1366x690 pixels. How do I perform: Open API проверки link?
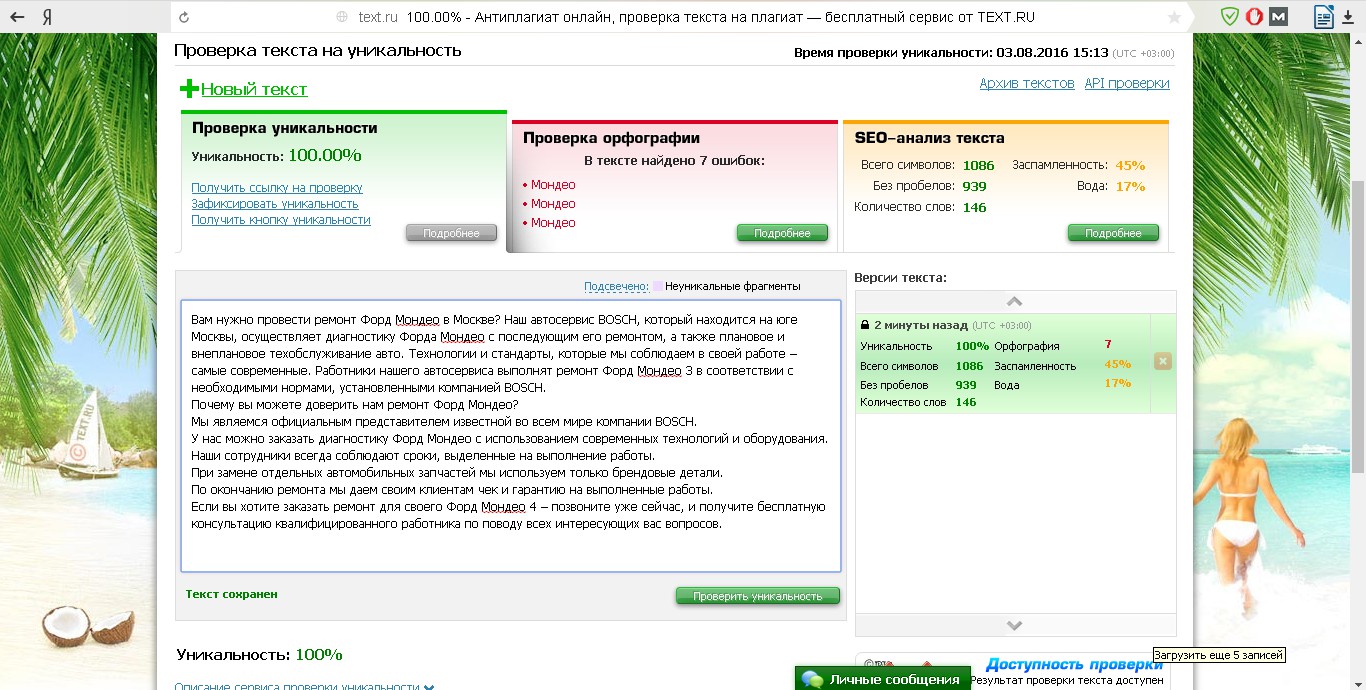(1127, 84)
